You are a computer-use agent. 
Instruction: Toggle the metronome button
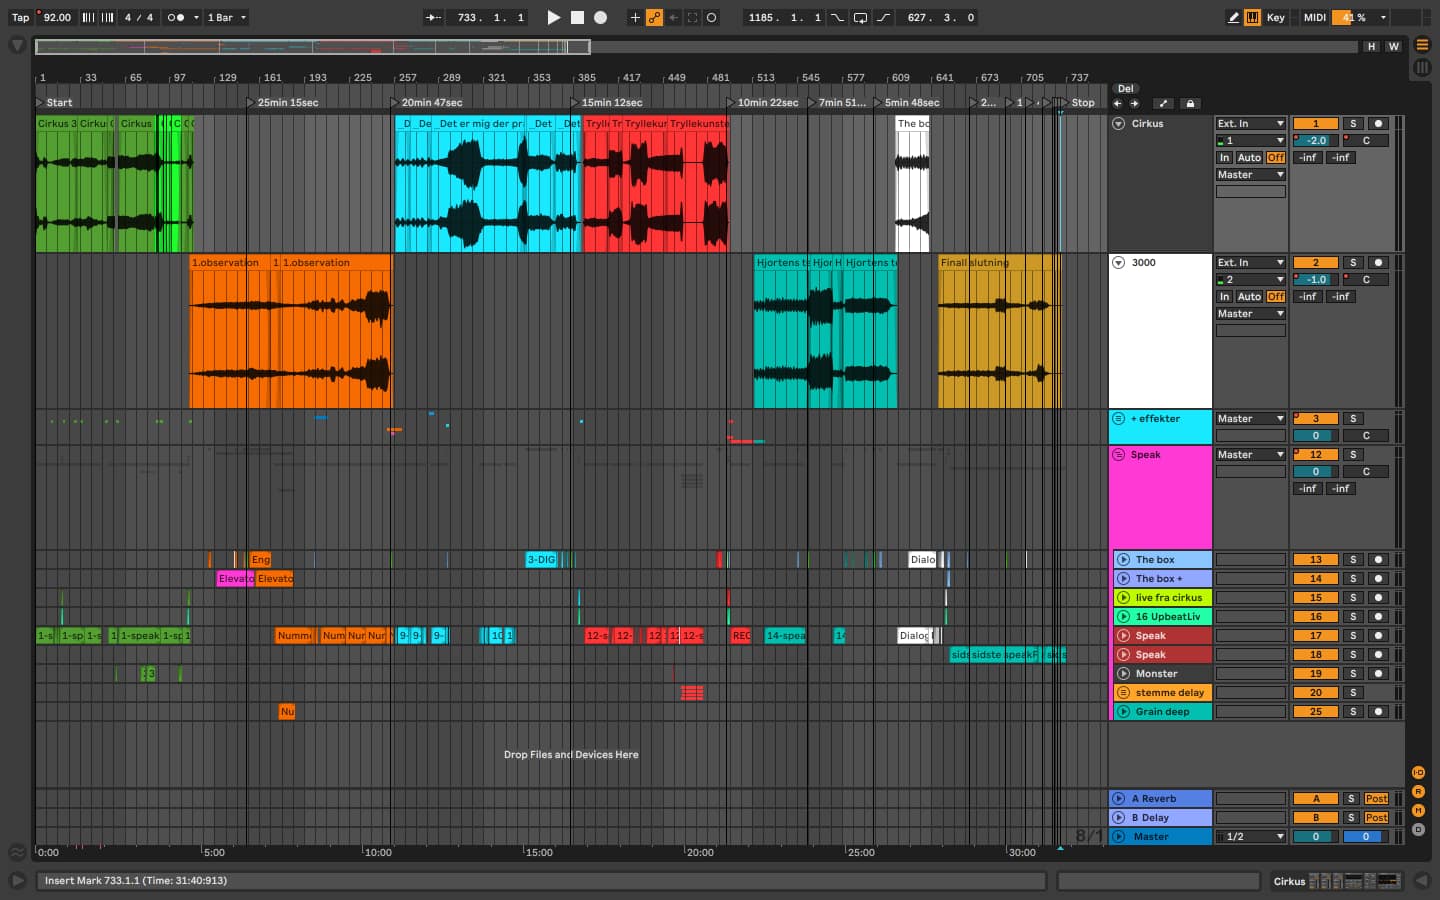point(175,17)
